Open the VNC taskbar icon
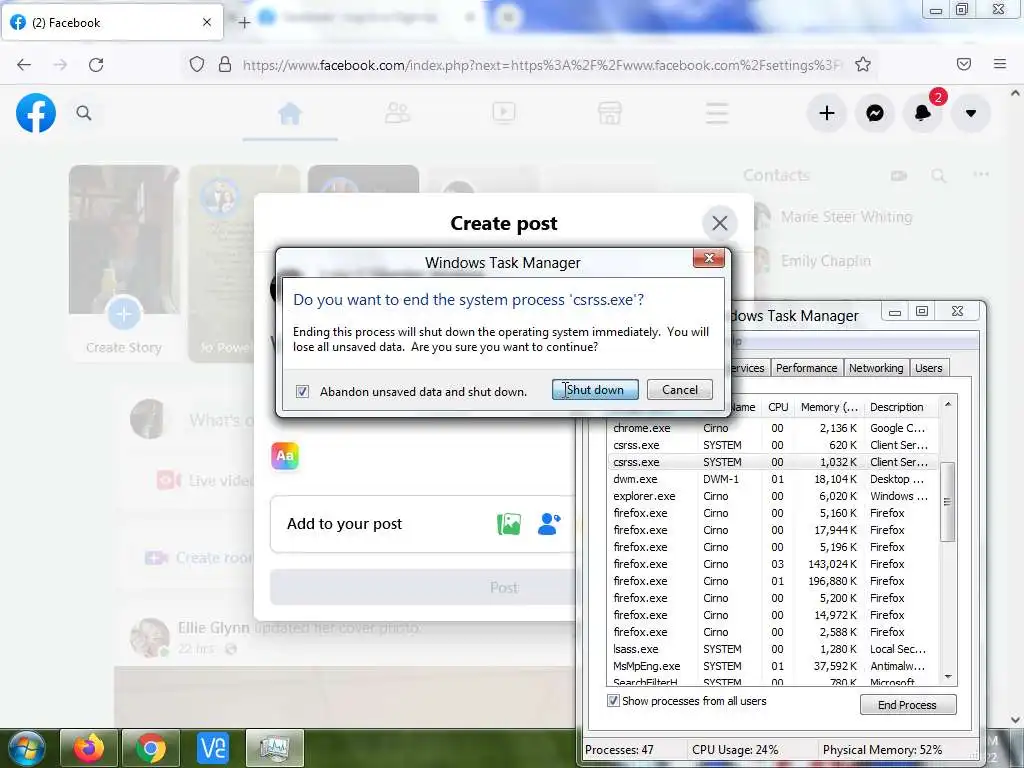This screenshot has width=1024, height=768. coord(213,748)
